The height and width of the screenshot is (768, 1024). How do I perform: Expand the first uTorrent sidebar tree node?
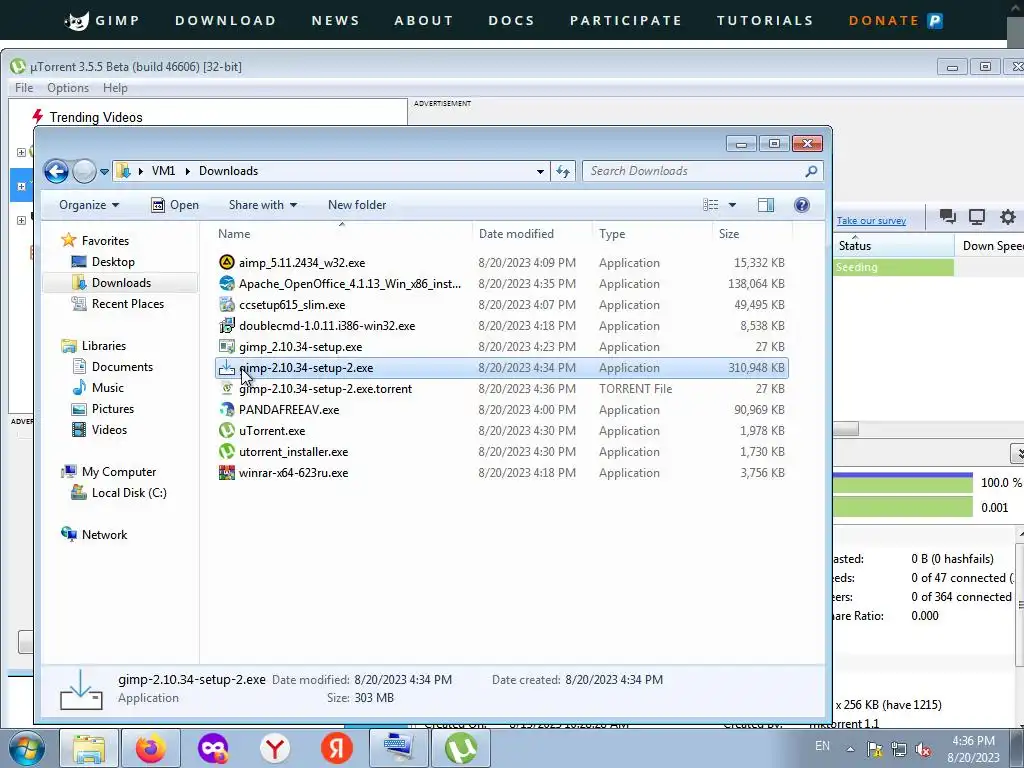click(21, 152)
